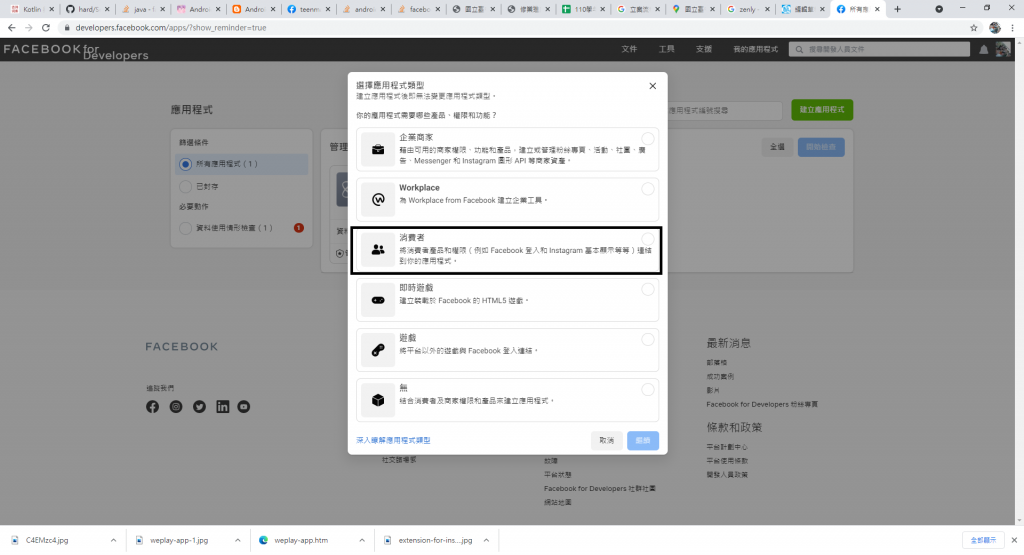Open the profile avatar in header
Image resolution: width=1024 pixels, height=555 pixels.
1003,50
